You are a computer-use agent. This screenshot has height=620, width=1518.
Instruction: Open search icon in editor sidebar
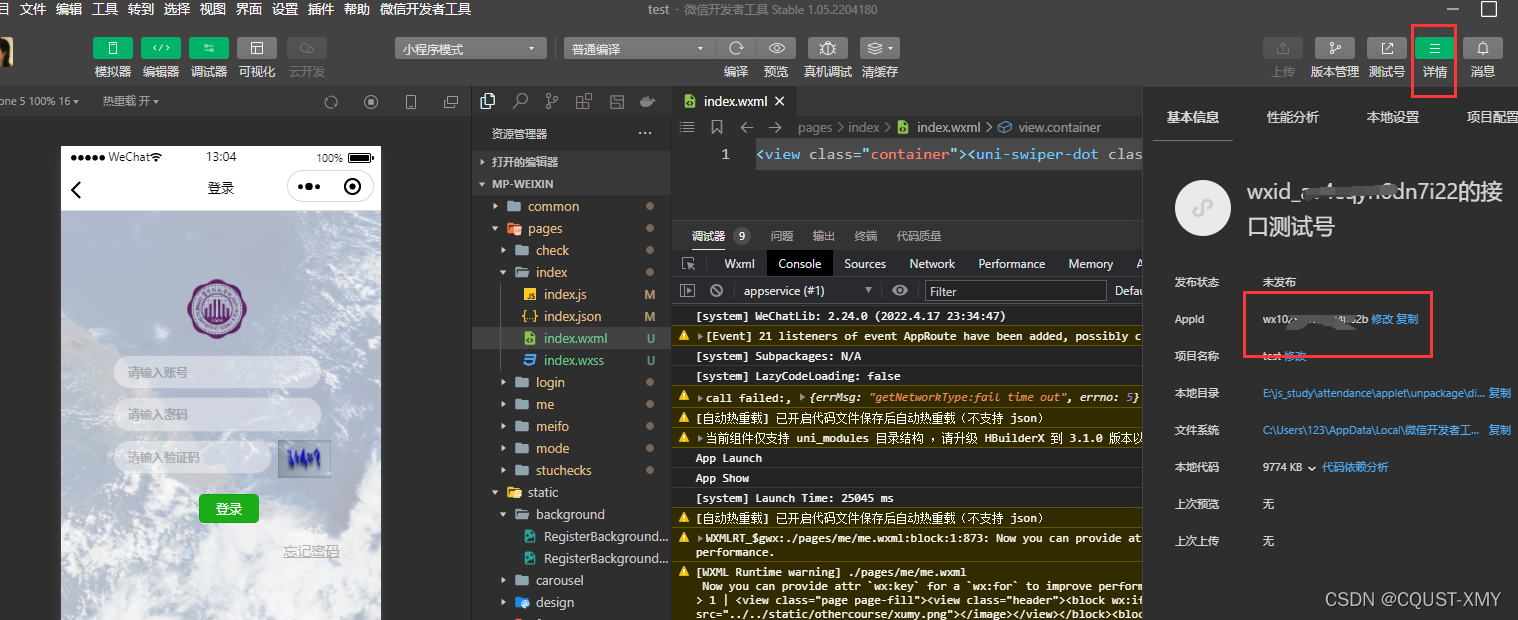(520, 101)
